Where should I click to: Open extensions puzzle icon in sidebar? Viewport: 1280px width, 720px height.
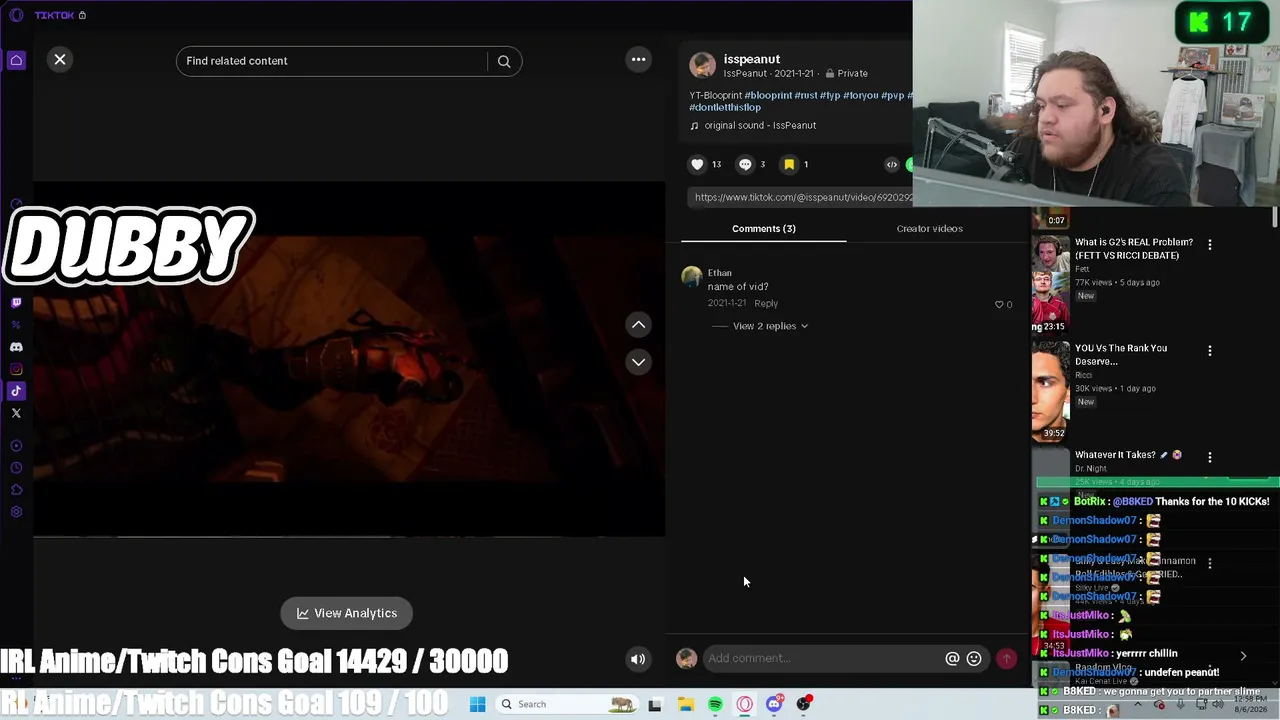pyautogui.click(x=16, y=490)
